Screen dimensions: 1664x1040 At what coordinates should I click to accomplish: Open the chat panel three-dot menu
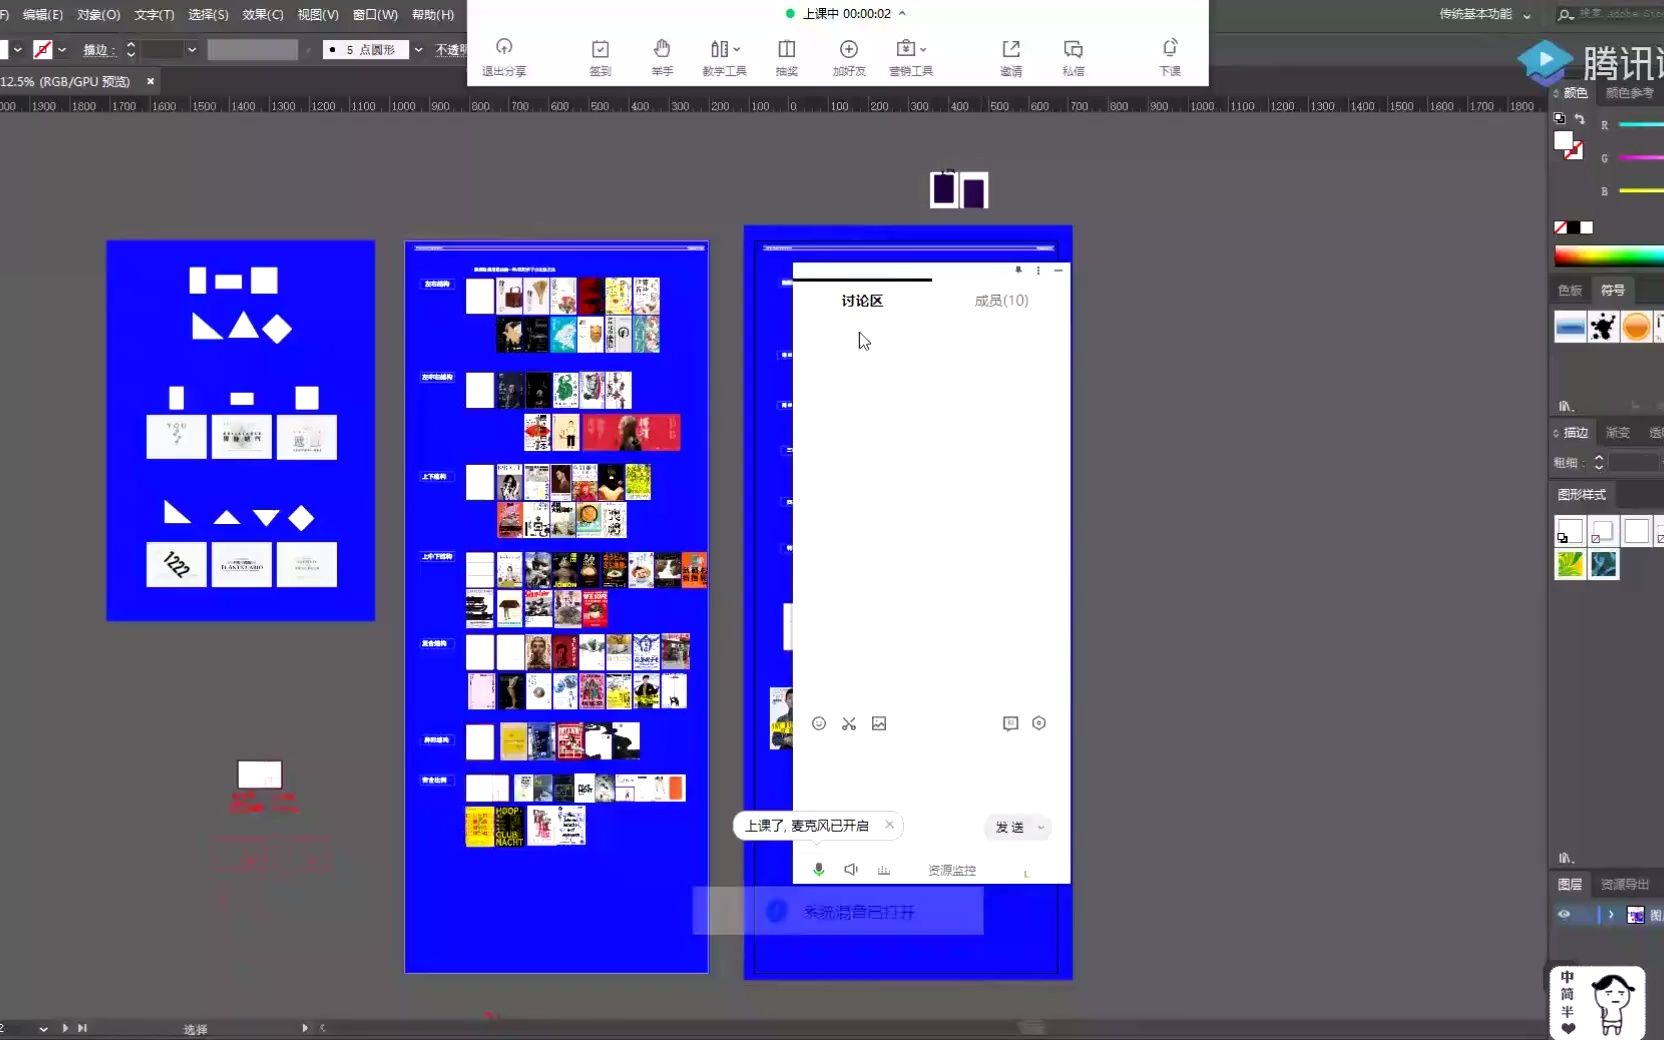click(1038, 270)
